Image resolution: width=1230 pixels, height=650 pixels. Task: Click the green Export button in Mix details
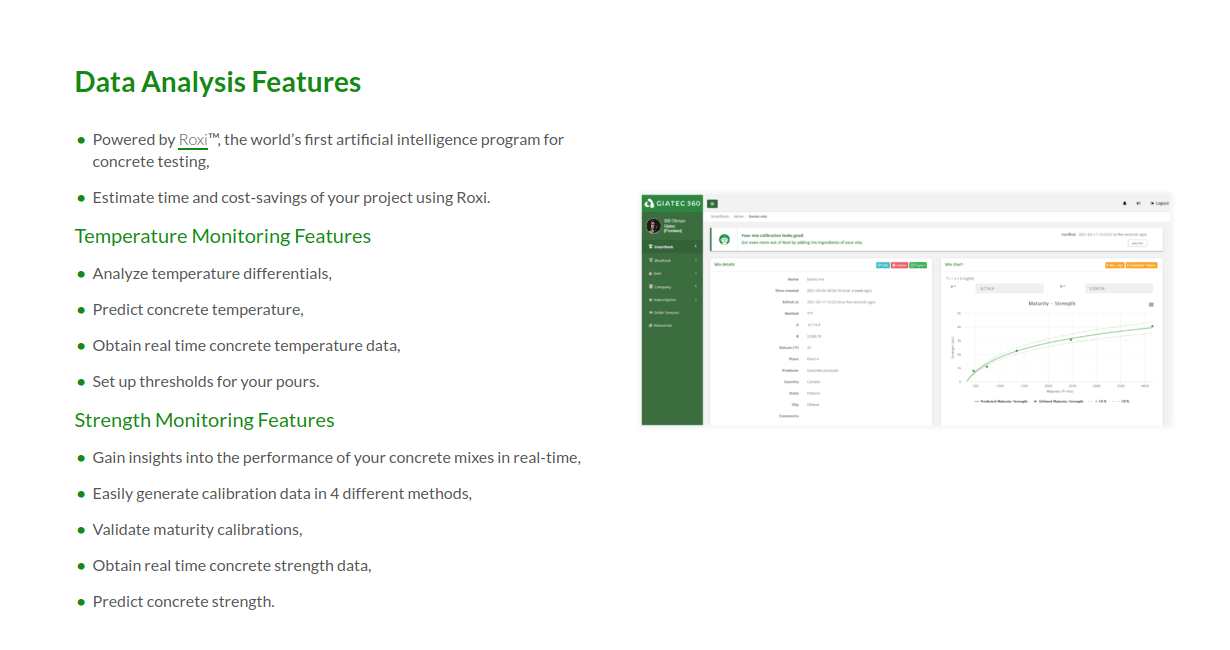pyautogui.click(x=918, y=265)
